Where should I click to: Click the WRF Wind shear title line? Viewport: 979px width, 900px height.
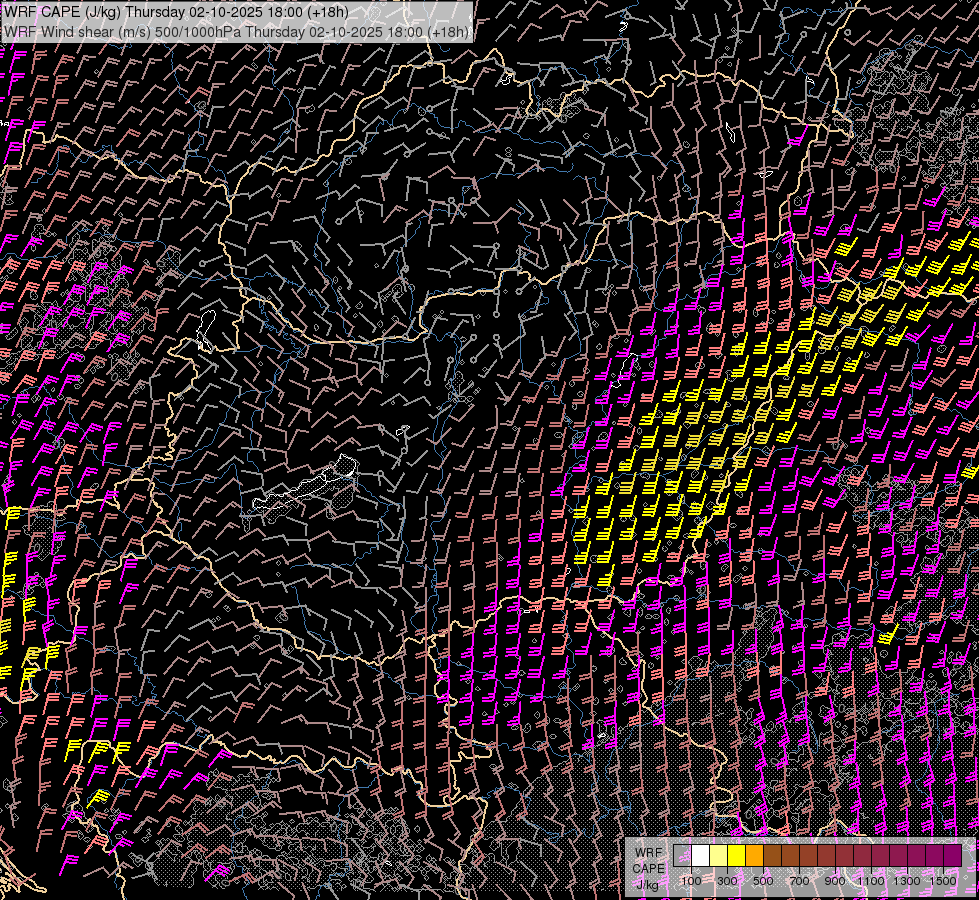(236, 31)
